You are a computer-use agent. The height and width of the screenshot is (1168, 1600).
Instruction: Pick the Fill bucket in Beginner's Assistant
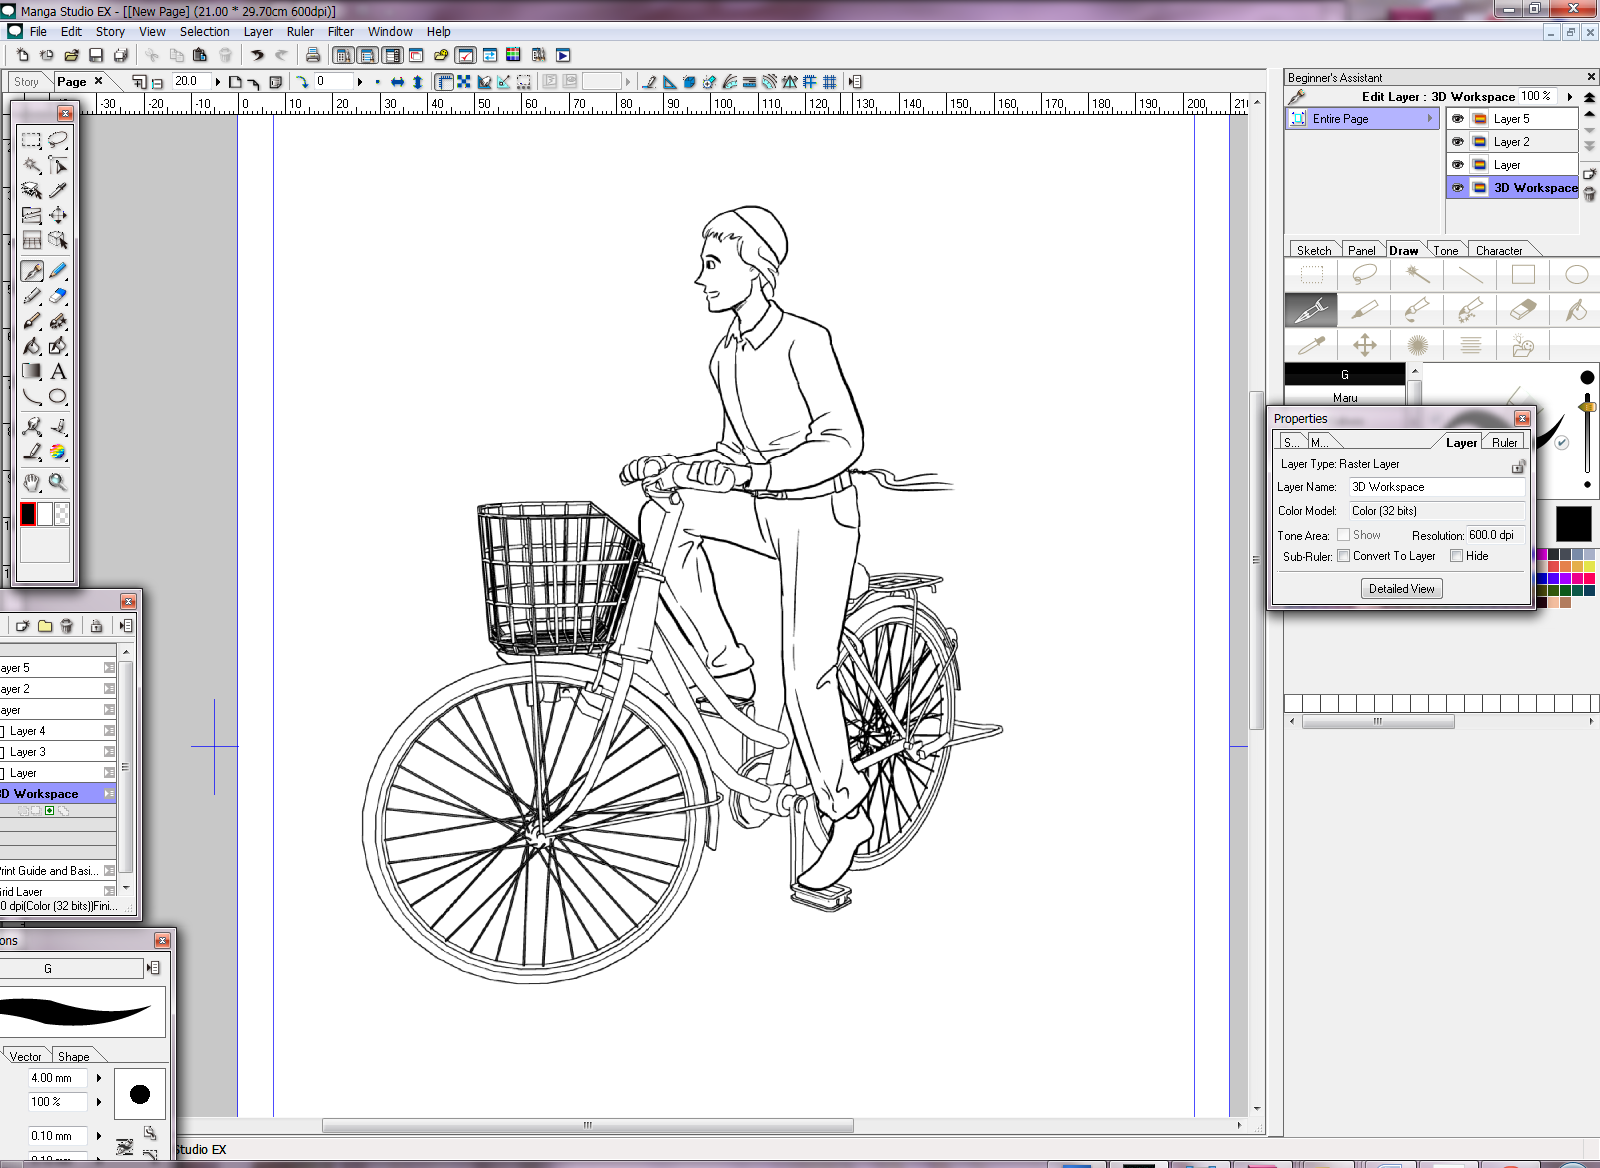pyautogui.click(x=1575, y=310)
